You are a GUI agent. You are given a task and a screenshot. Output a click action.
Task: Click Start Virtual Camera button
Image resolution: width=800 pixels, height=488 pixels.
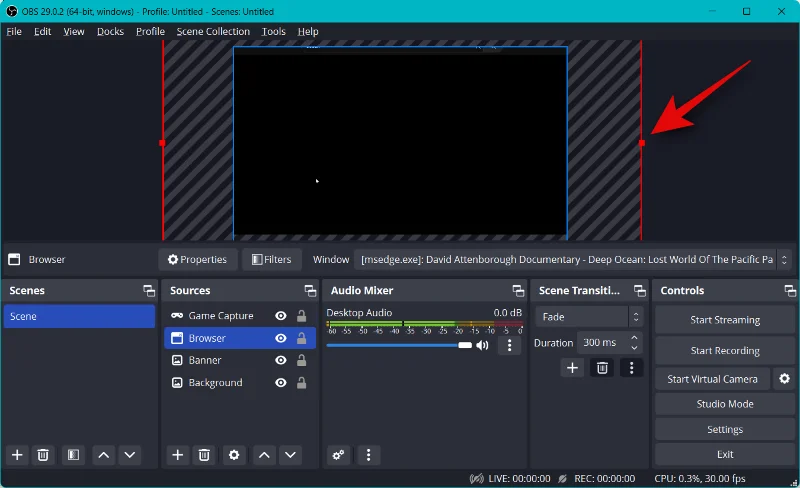(x=712, y=379)
